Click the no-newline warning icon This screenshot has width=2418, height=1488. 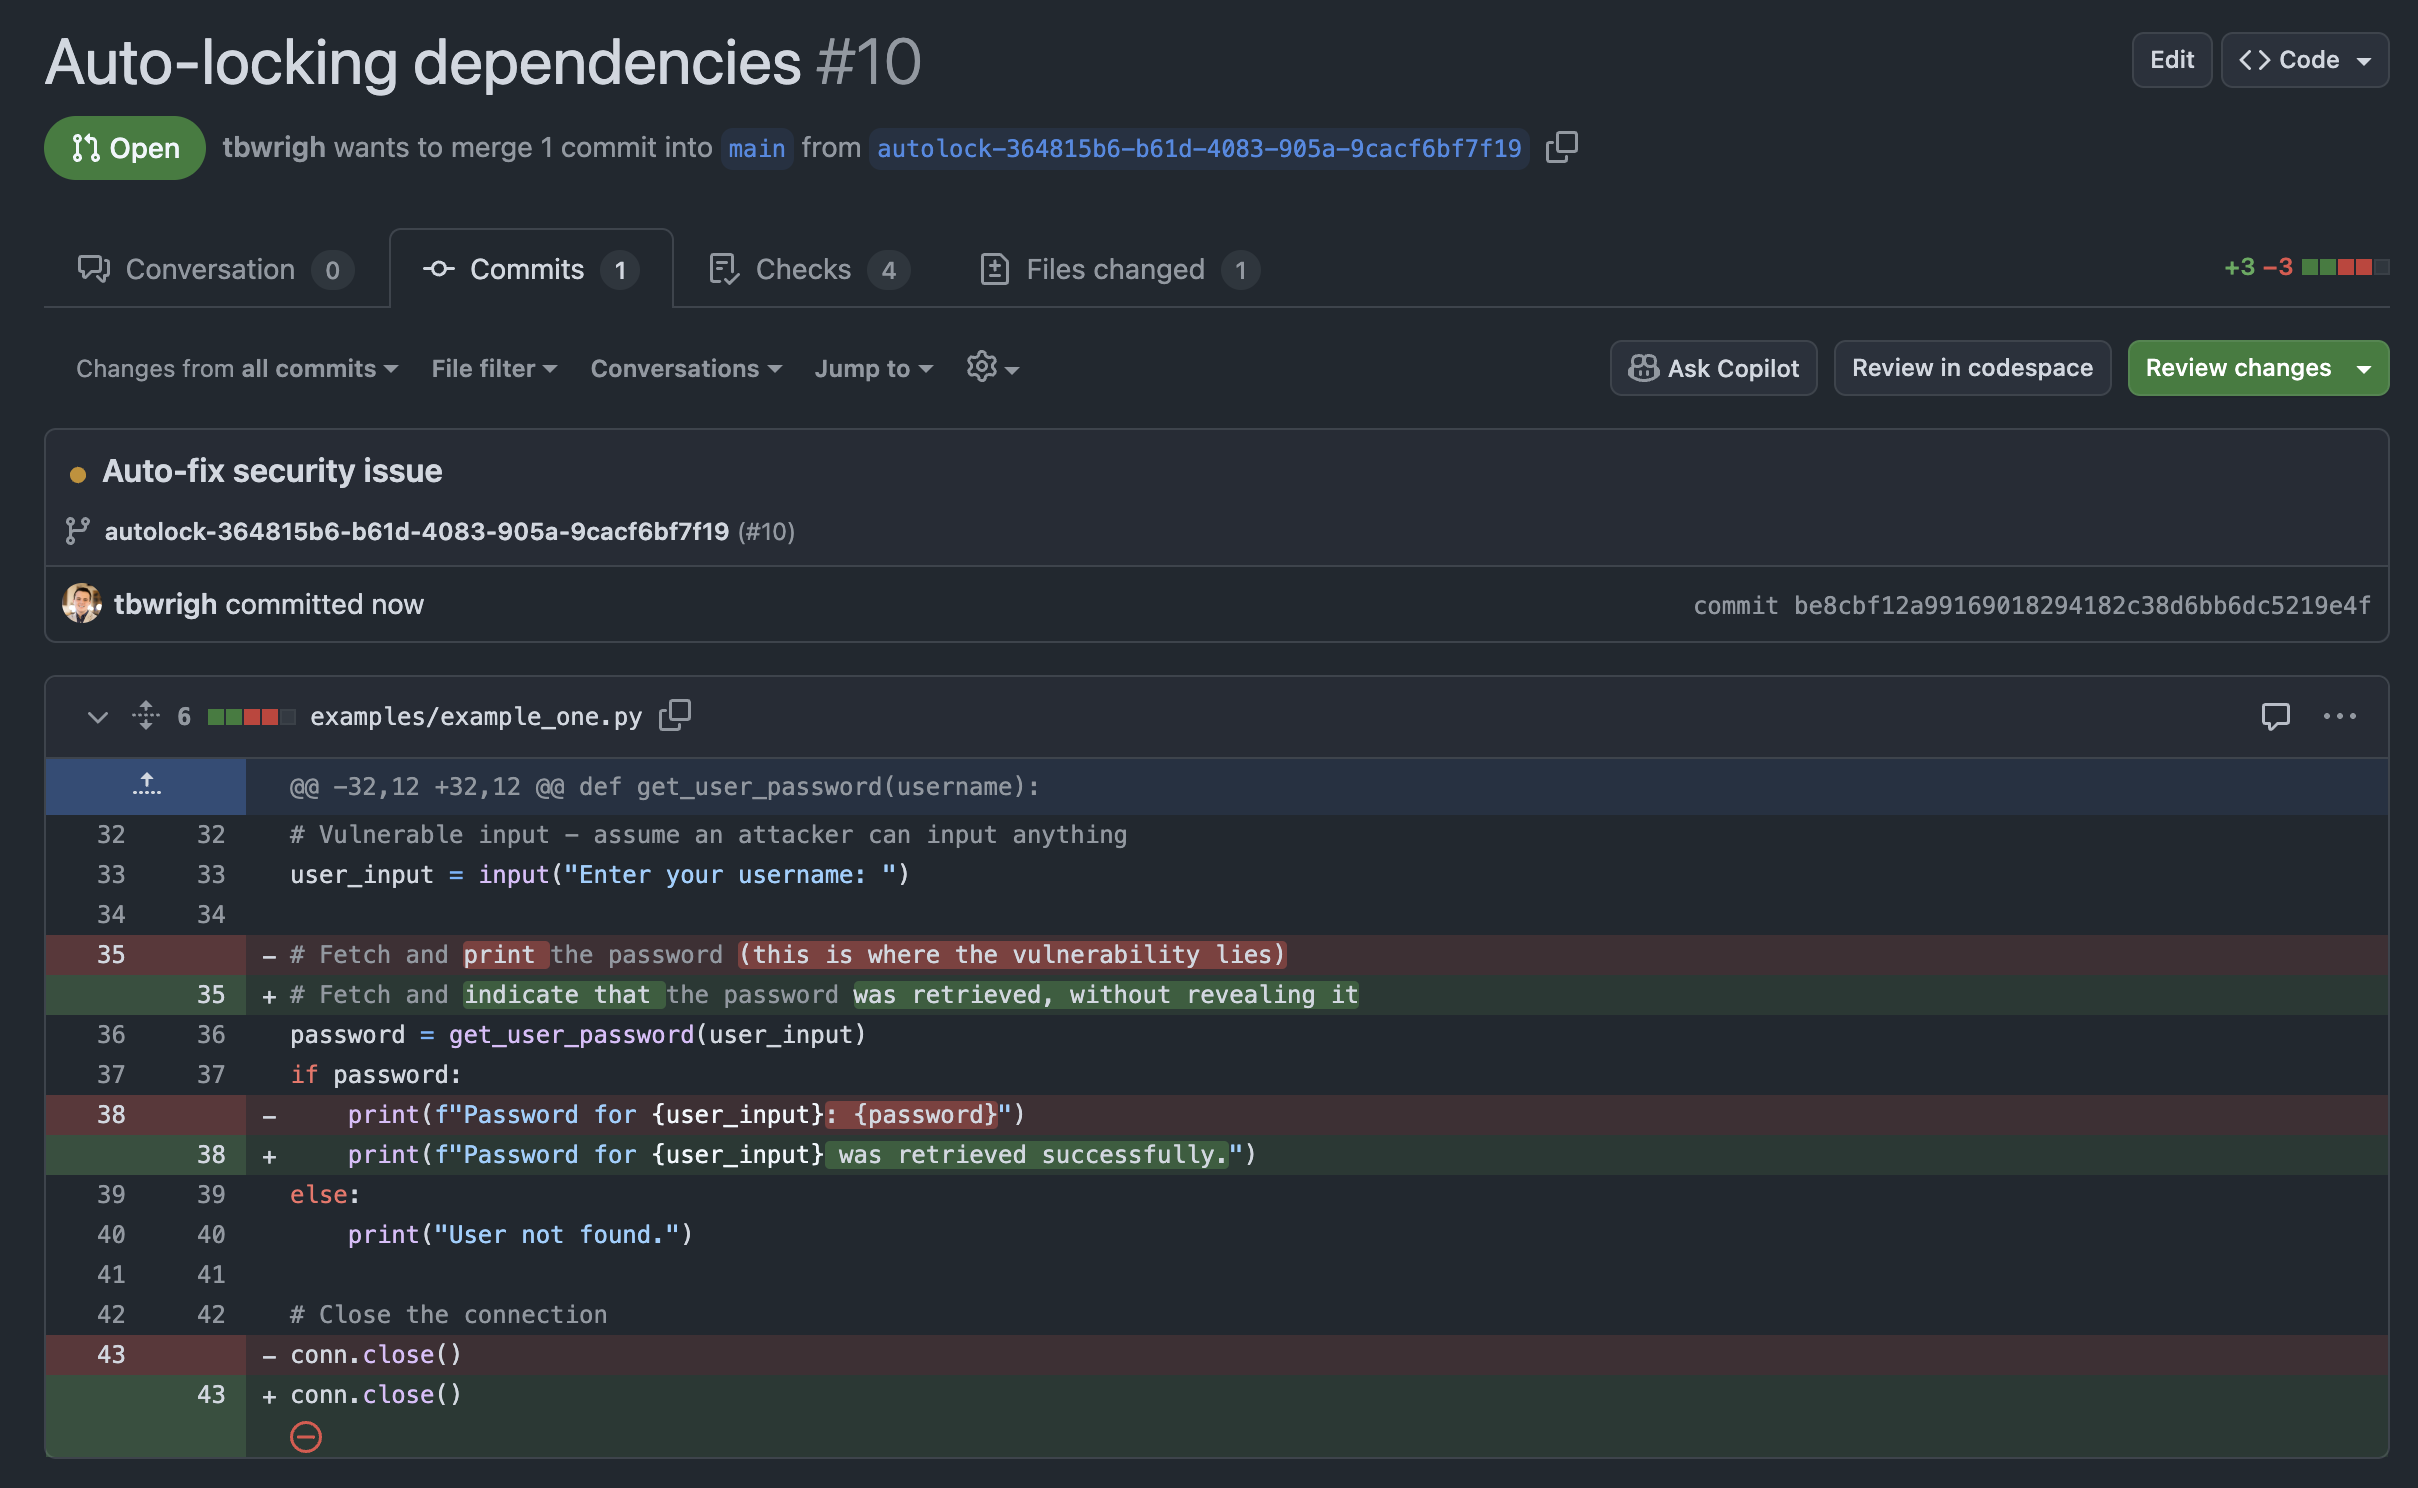305,1437
